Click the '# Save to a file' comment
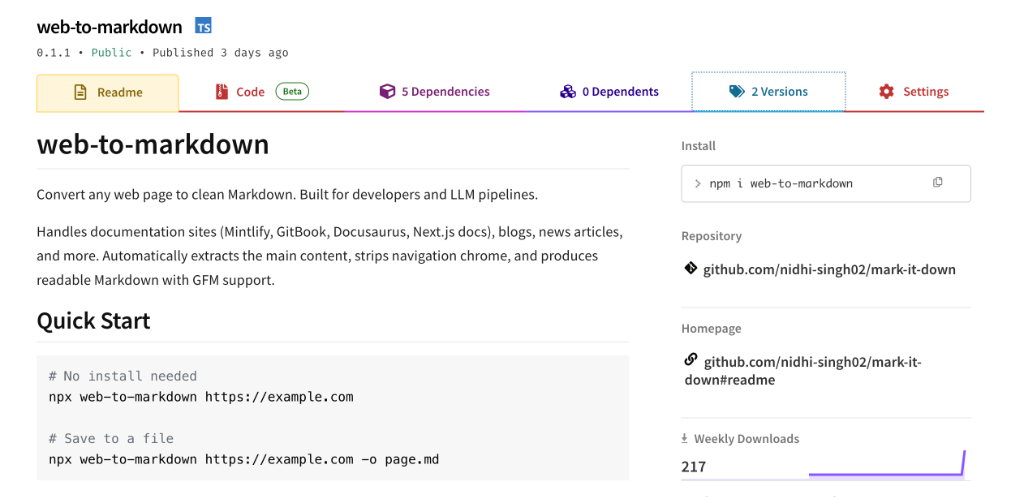The image size is (1024, 497). pyautogui.click(x=111, y=439)
